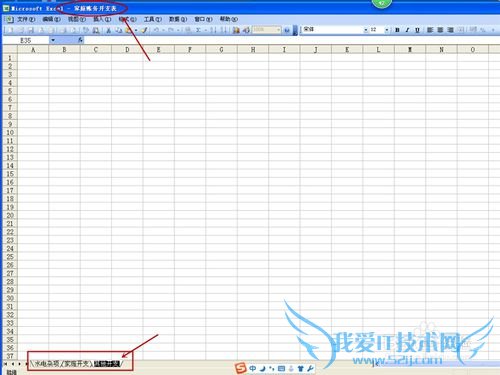Click the Align Right icon
500x375 pixels.
451,30
